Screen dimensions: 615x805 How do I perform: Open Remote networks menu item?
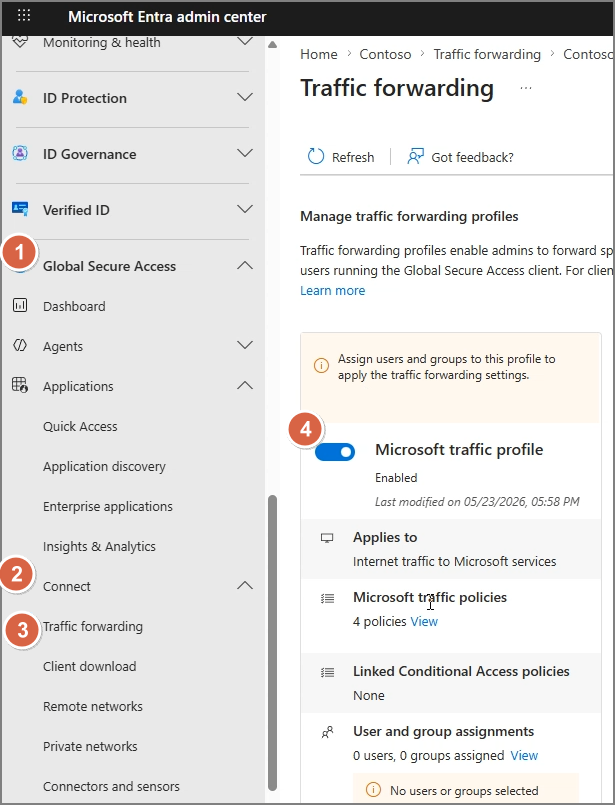[93, 706]
